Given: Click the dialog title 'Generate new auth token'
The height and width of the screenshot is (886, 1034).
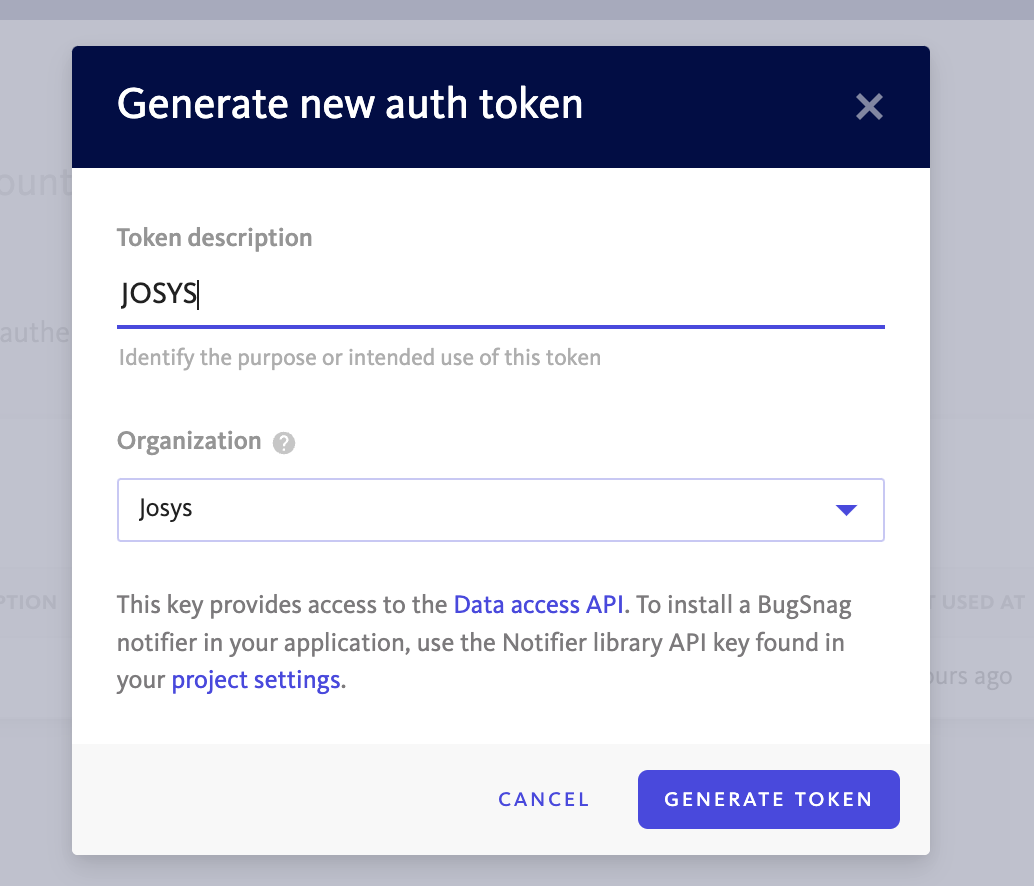Looking at the screenshot, I should point(350,104).
